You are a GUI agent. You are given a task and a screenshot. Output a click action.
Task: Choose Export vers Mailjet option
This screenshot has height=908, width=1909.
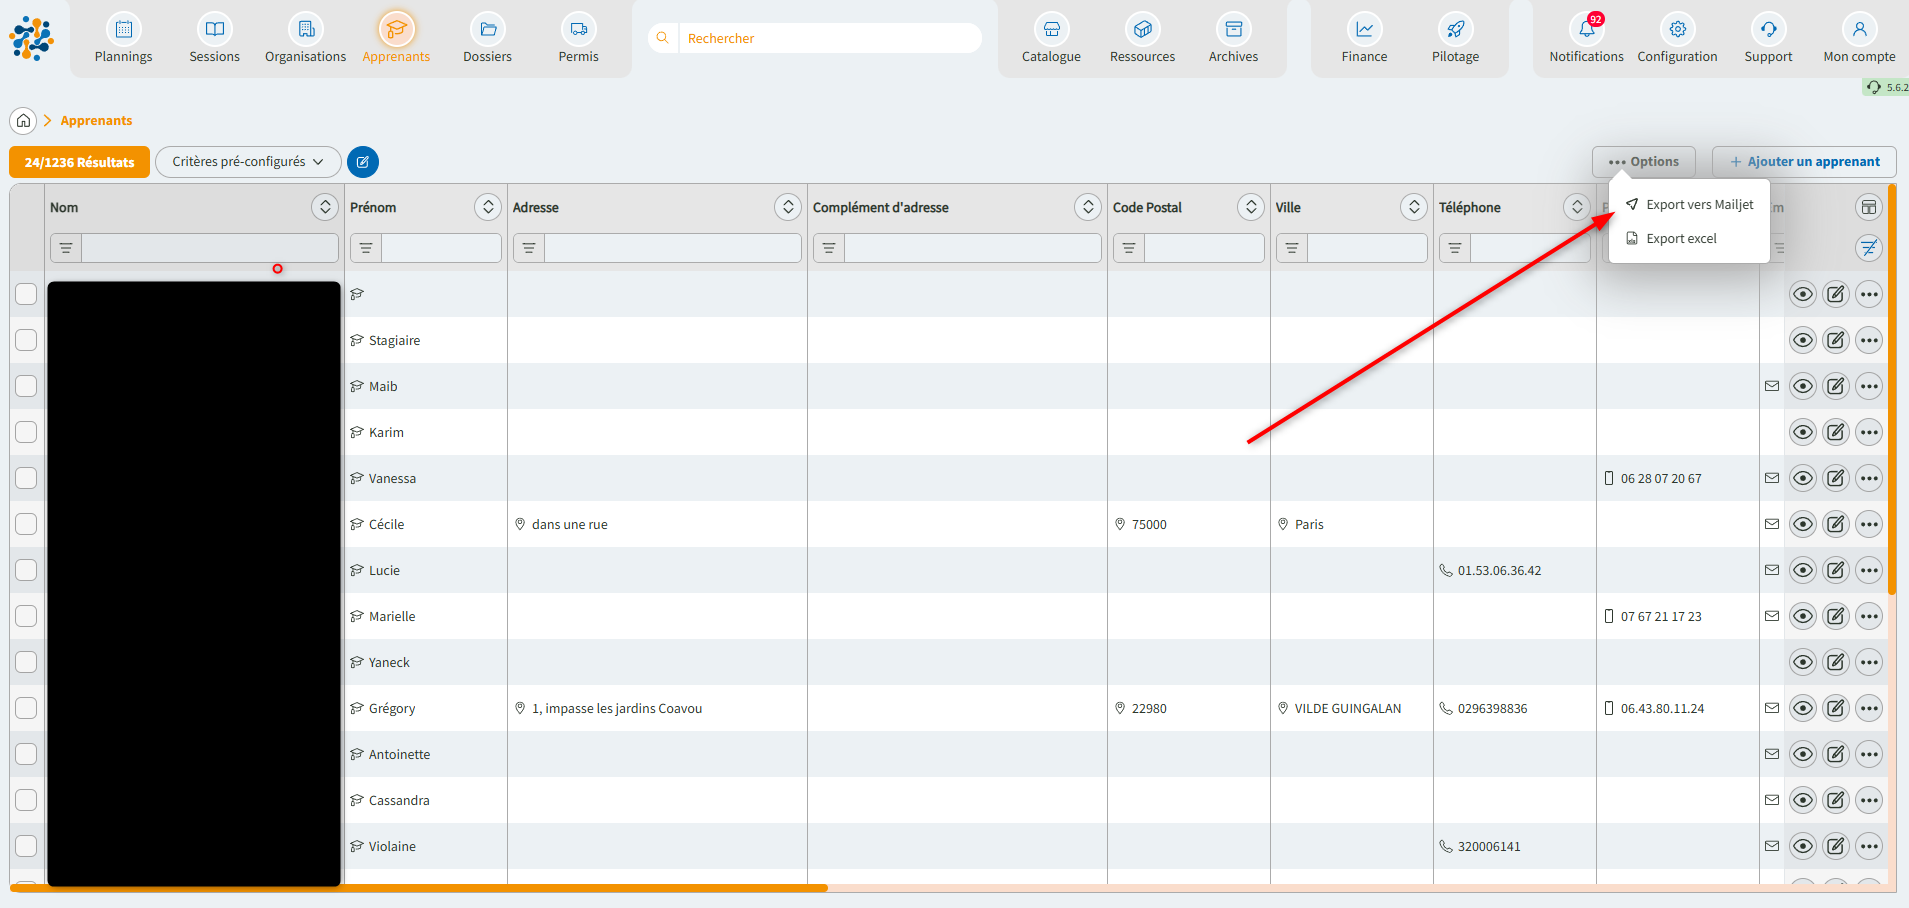click(x=1699, y=205)
